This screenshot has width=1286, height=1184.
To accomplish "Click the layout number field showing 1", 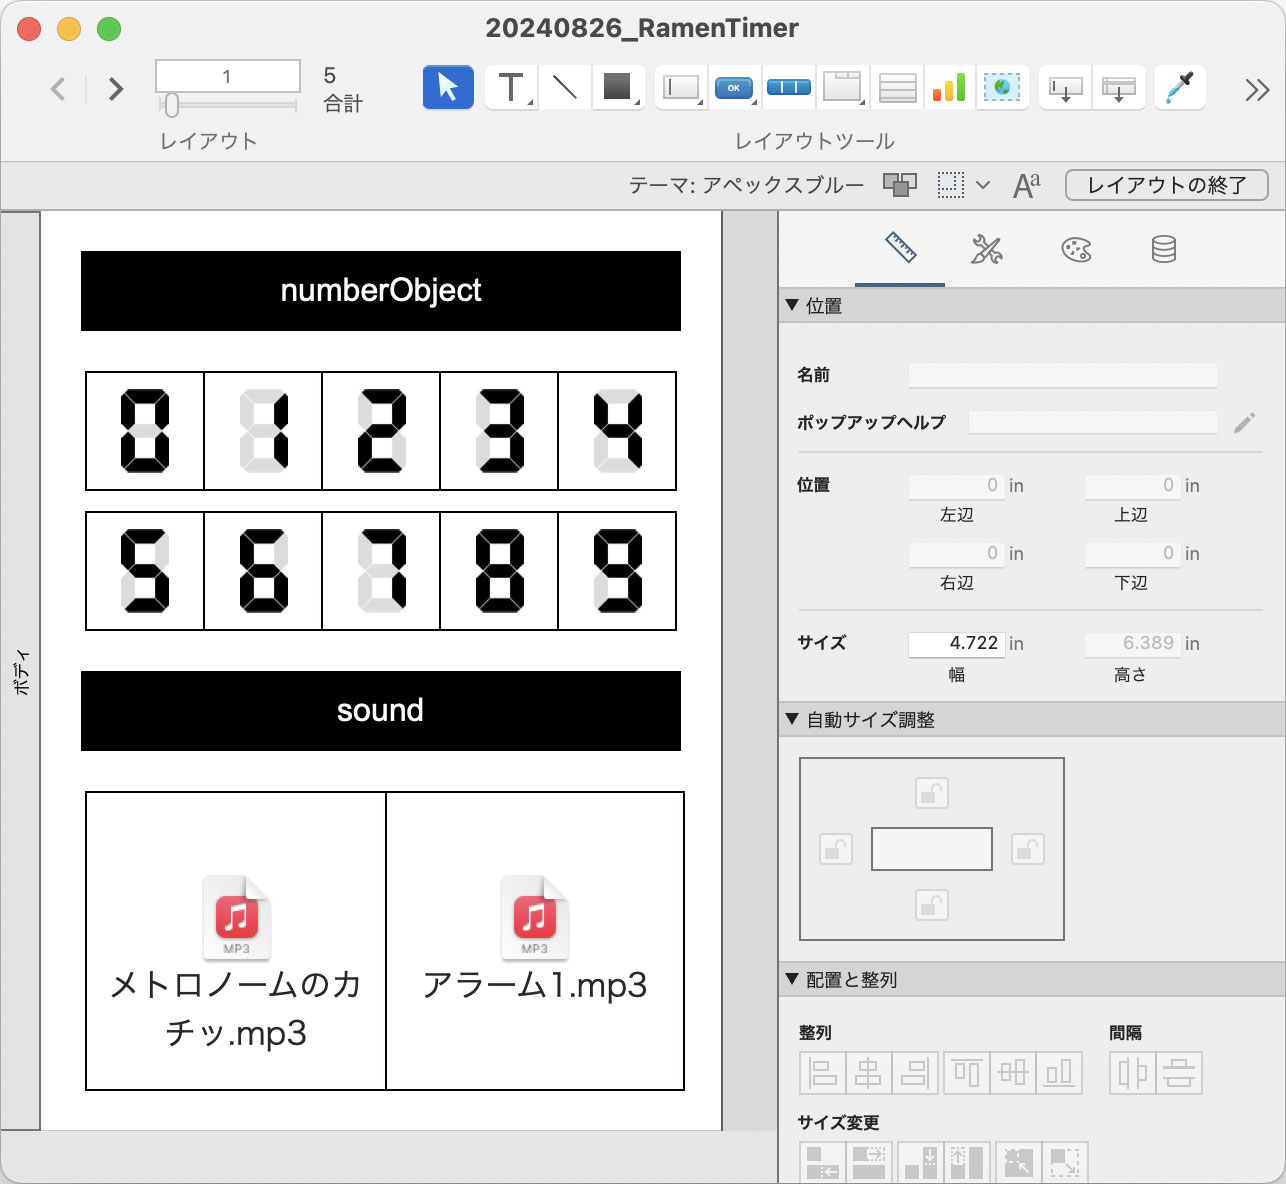I will (227, 76).
